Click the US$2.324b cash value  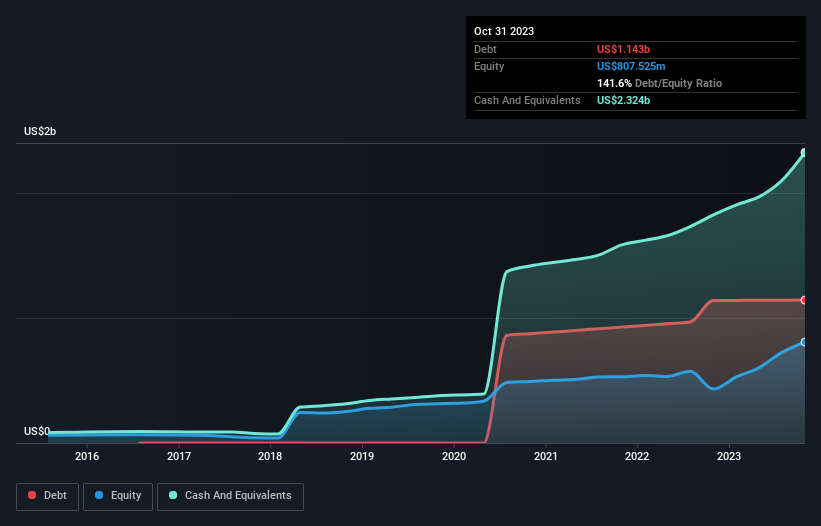tap(623, 100)
